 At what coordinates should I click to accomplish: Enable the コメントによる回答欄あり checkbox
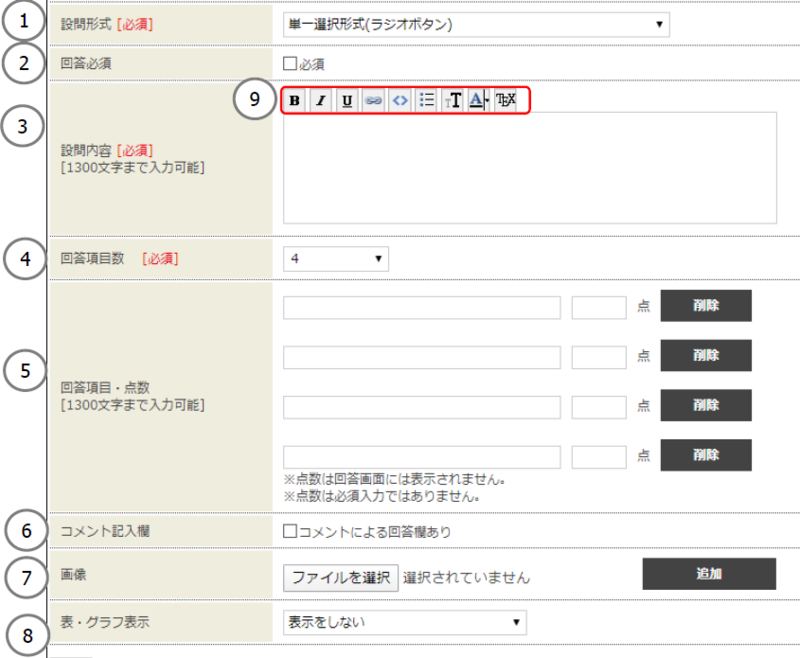(x=290, y=531)
